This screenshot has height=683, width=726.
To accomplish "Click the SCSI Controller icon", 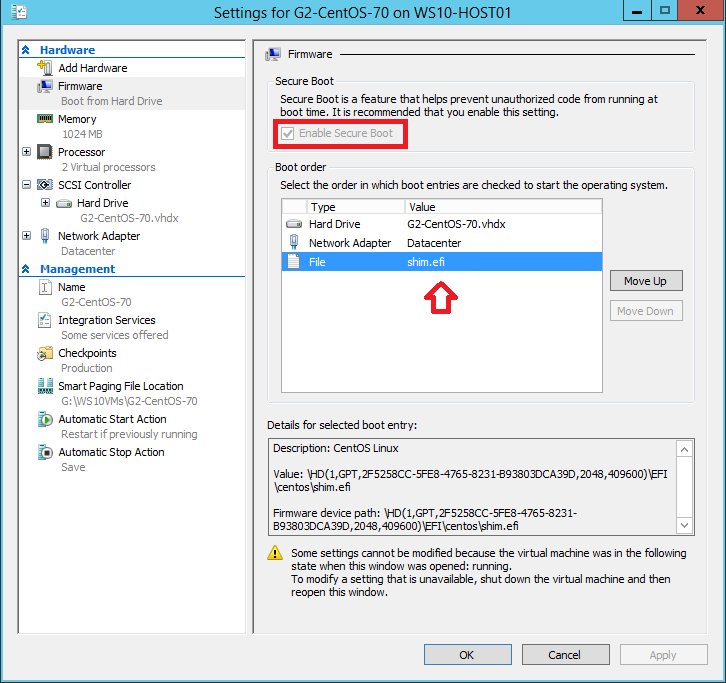I will tap(45, 185).
